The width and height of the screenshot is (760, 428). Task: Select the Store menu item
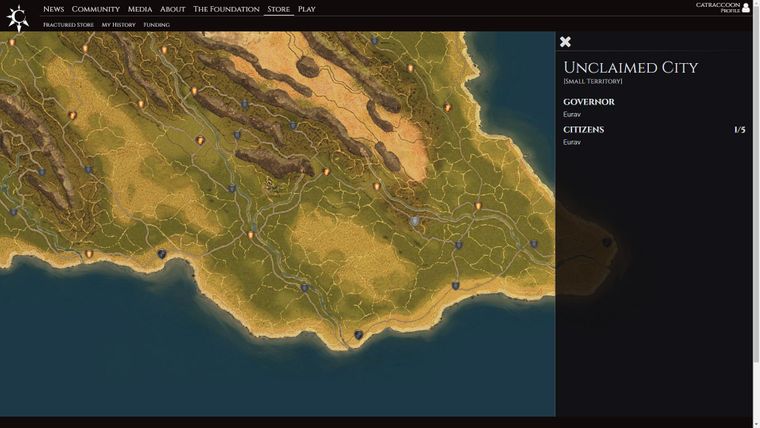278,9
